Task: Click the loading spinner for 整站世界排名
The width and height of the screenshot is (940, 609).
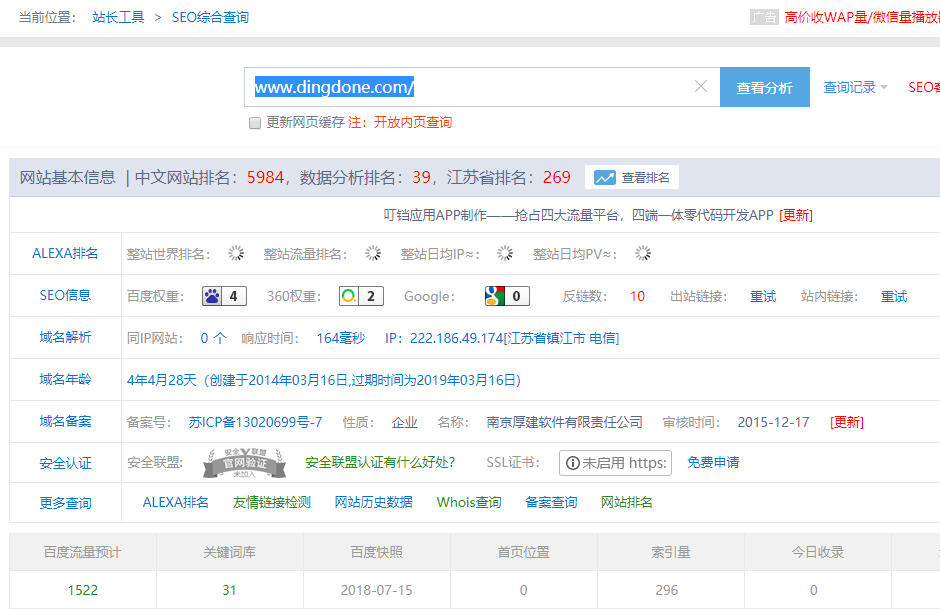Action: click(x=236, y=254)
